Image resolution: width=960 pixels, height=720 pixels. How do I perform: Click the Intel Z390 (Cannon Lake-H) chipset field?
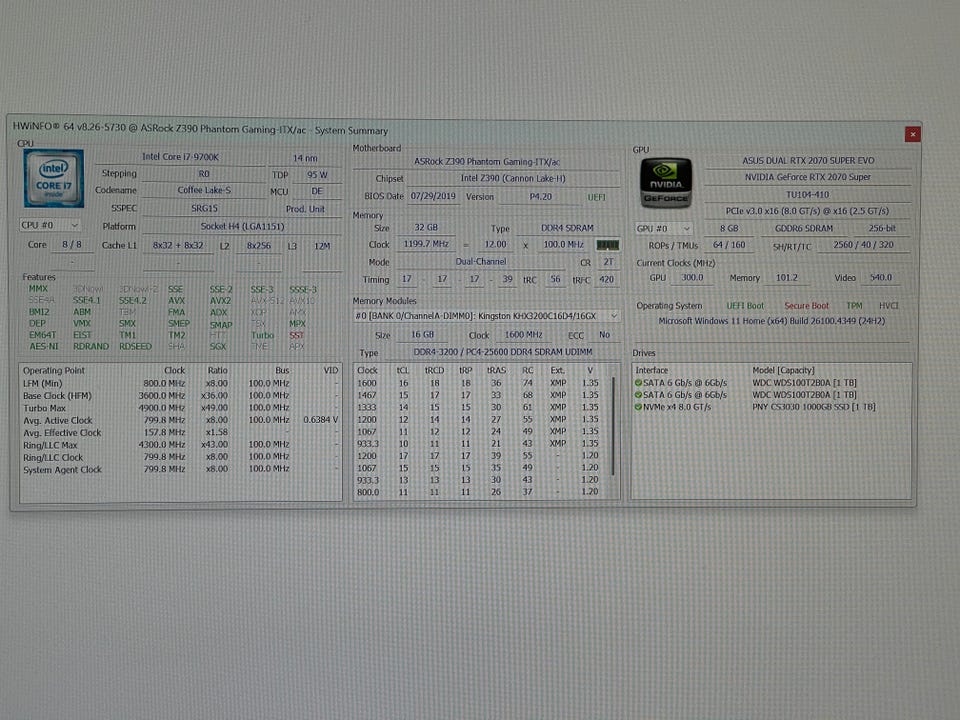(x=513, y=178)
